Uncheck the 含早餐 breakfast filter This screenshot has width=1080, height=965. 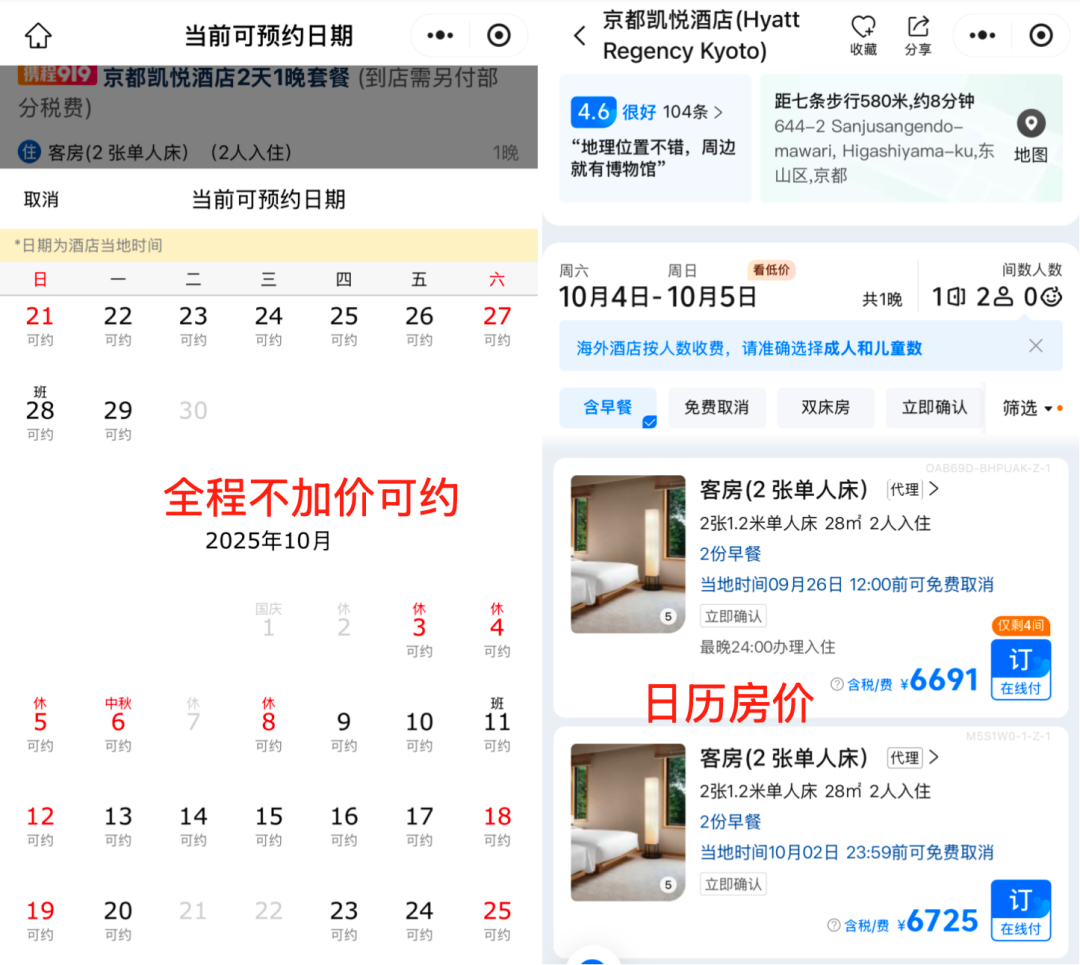(x=607, y=407)
